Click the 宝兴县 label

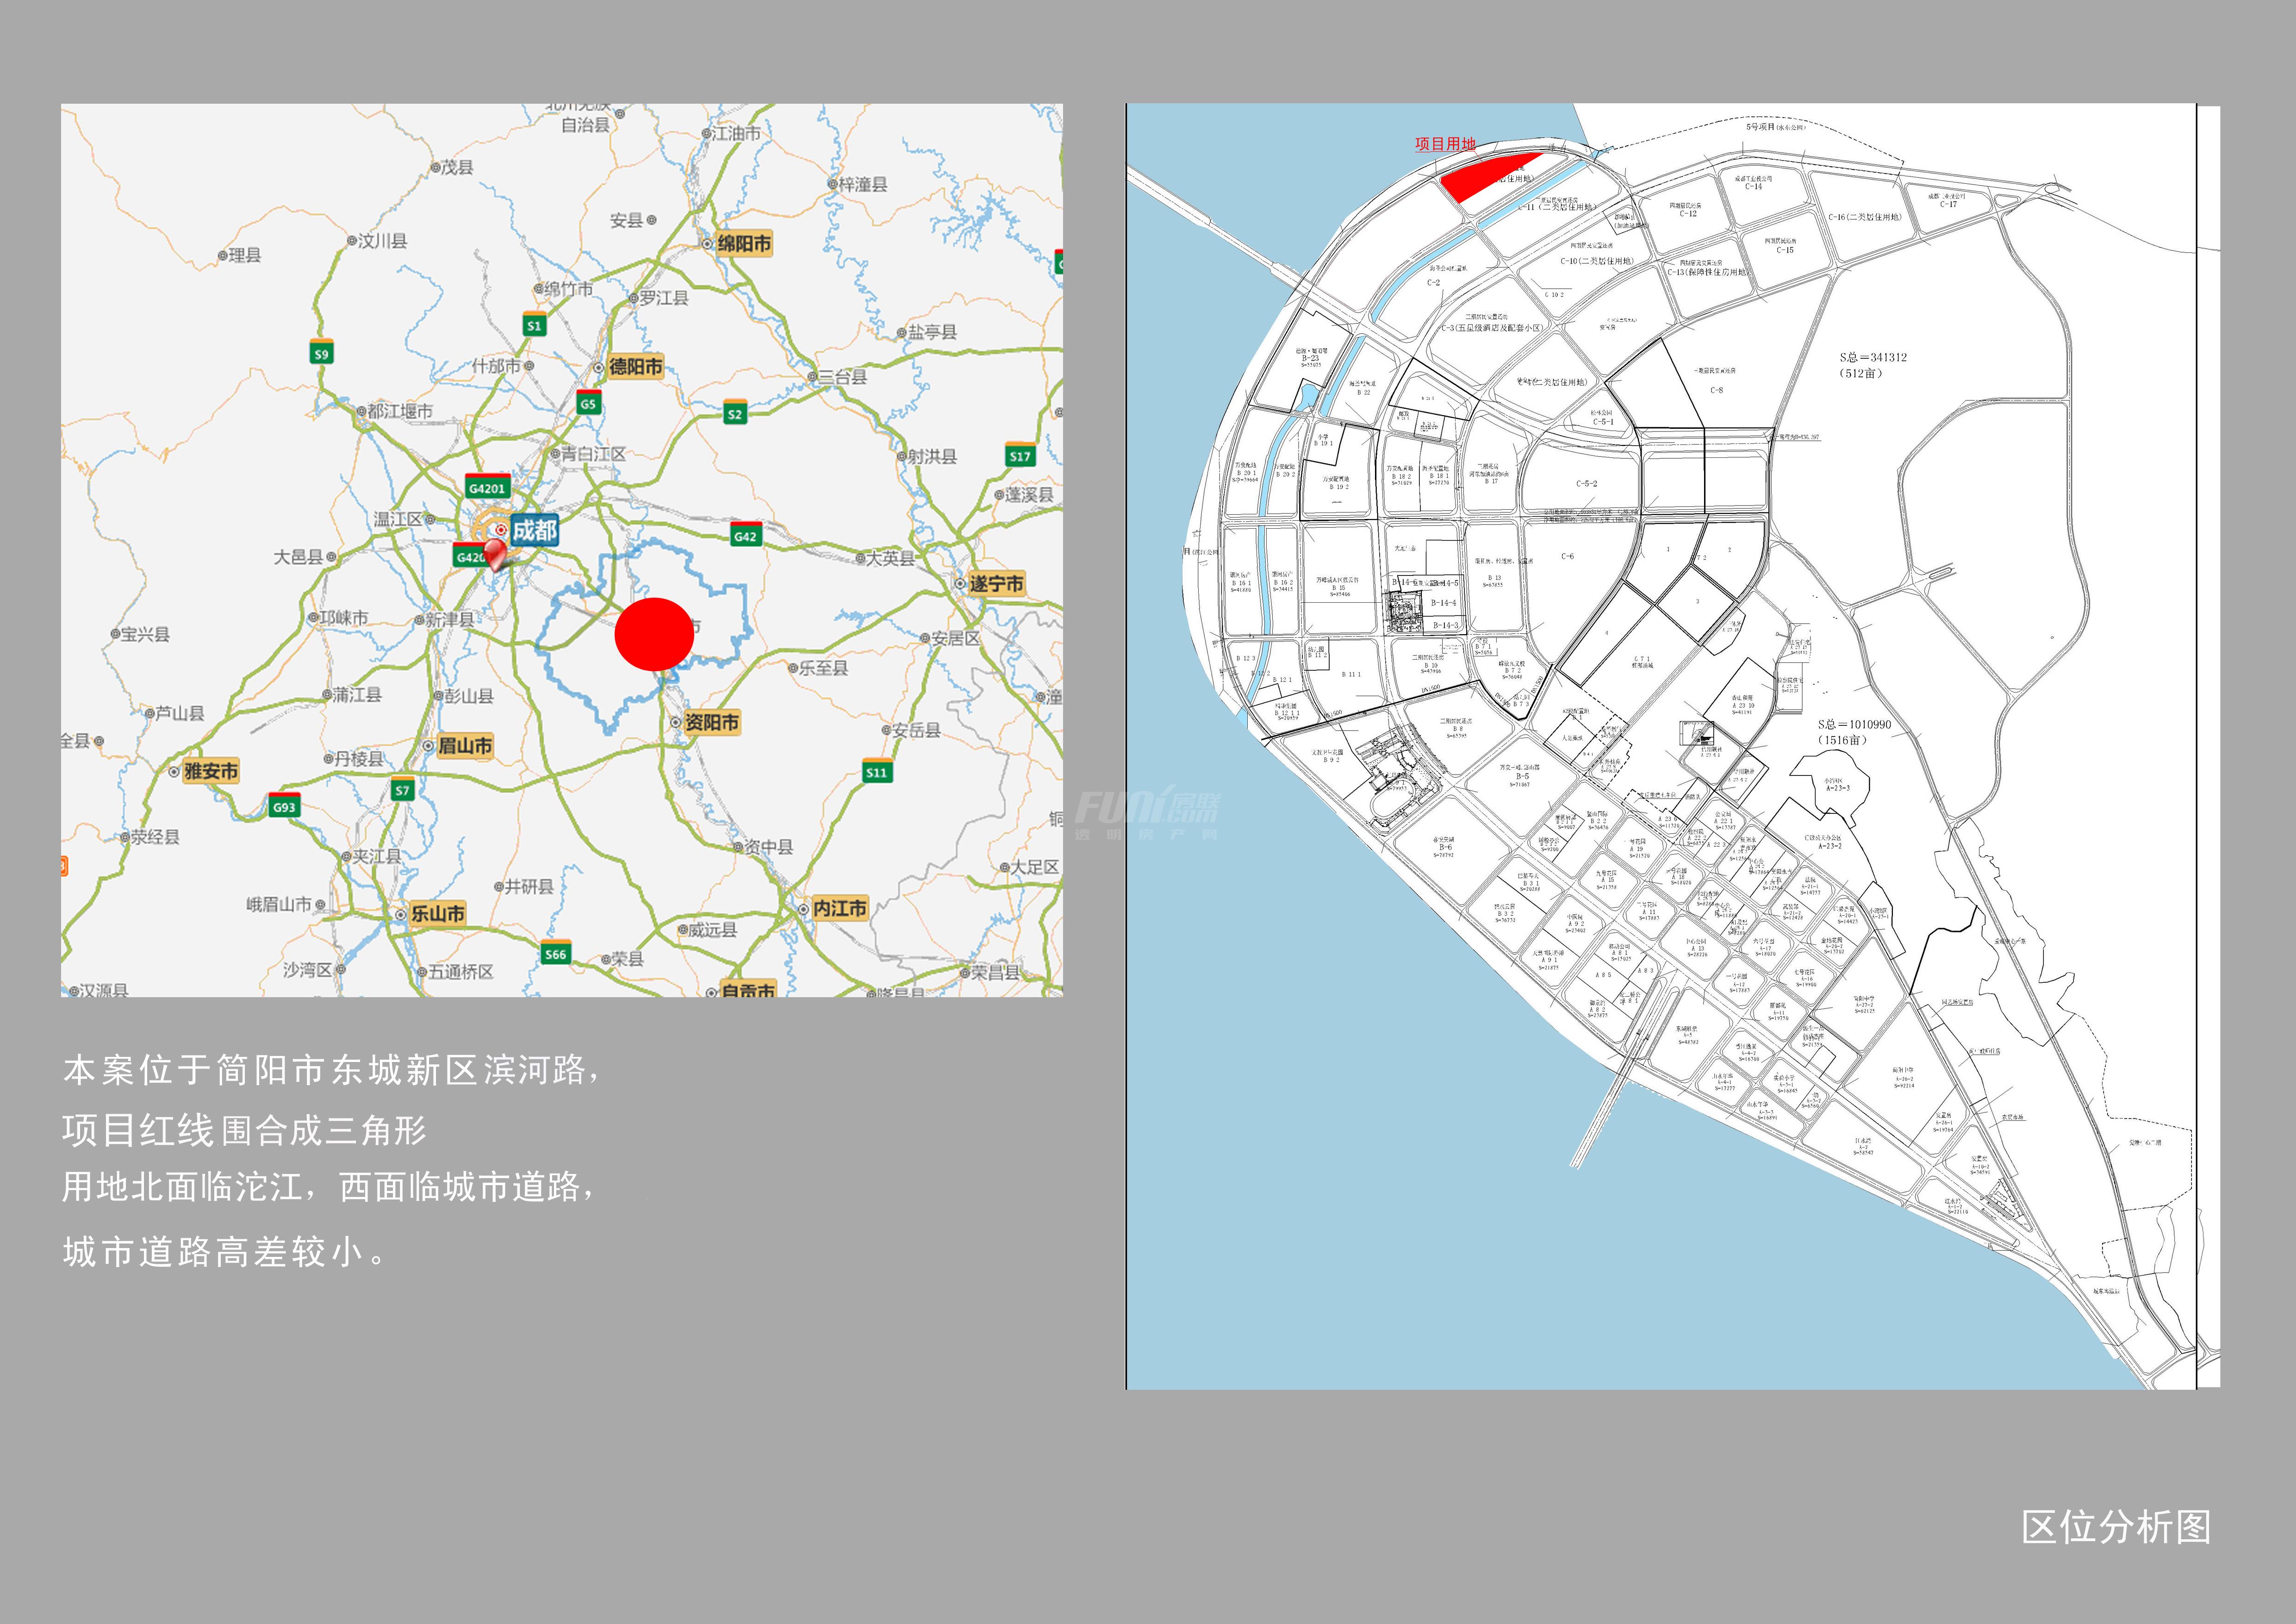tap(145, 634)
